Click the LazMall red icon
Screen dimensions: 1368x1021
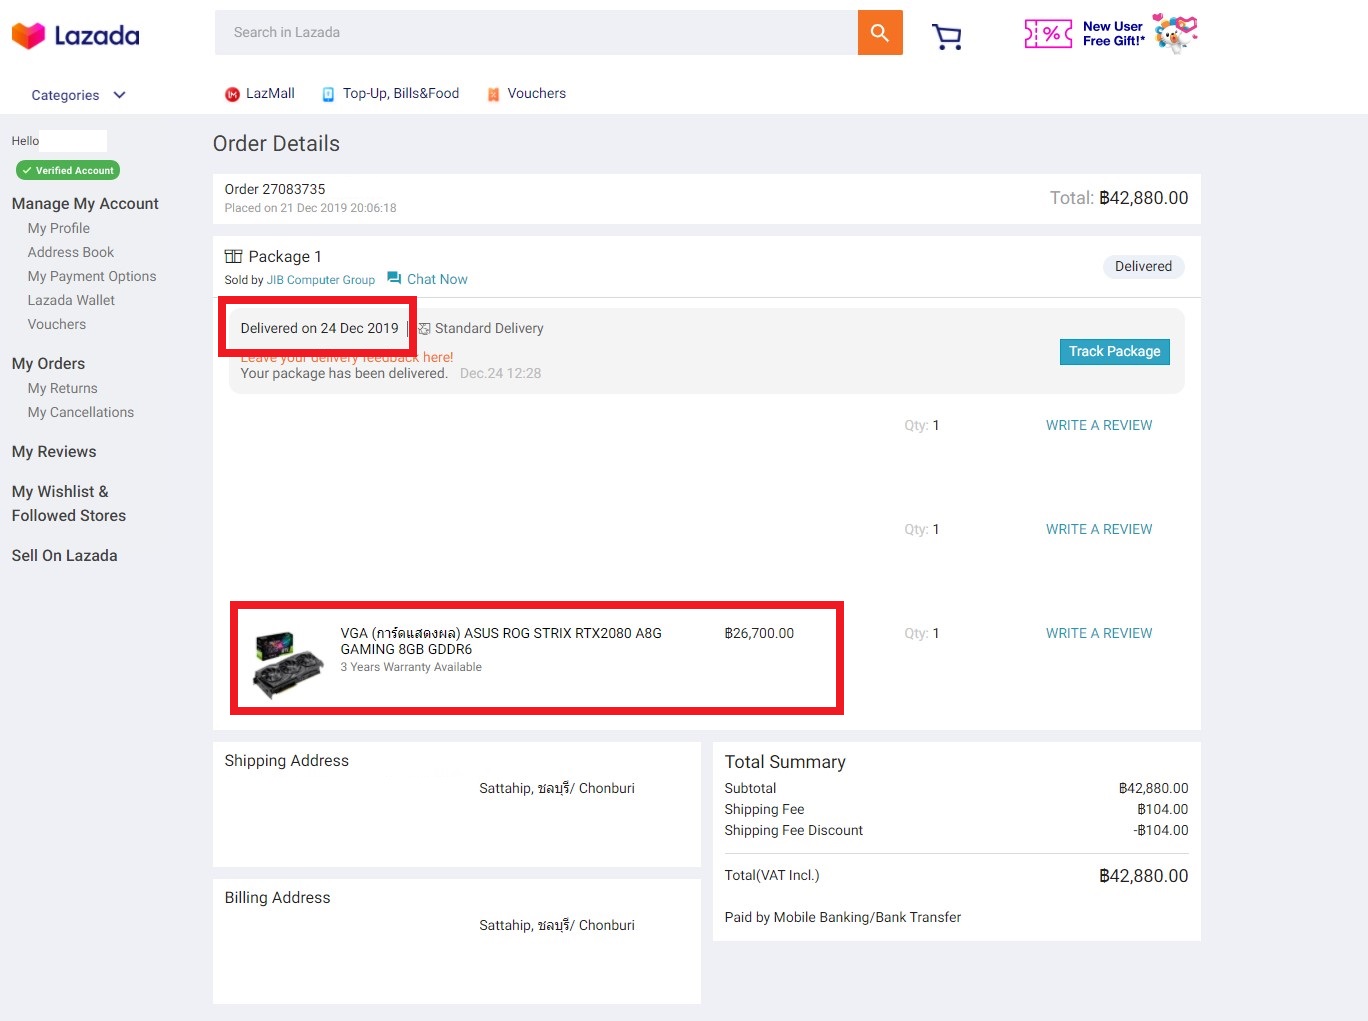point(232,94)
